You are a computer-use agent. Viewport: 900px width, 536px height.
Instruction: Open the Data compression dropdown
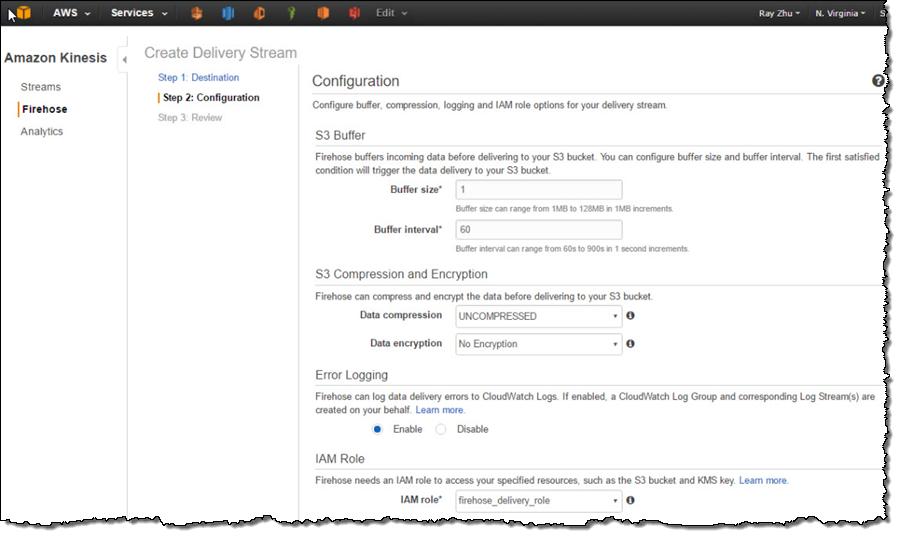pyautogui.click(x=538, y=316)
